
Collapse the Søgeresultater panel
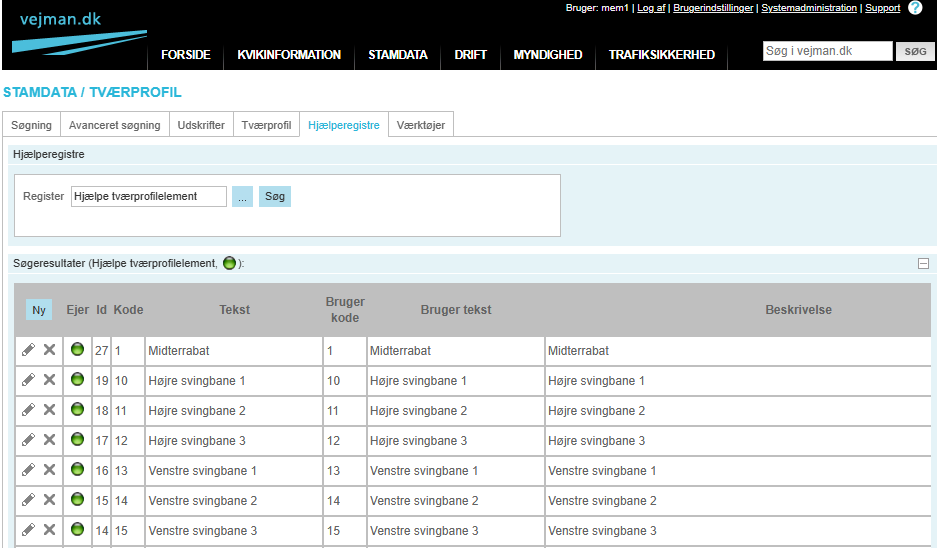923,263
